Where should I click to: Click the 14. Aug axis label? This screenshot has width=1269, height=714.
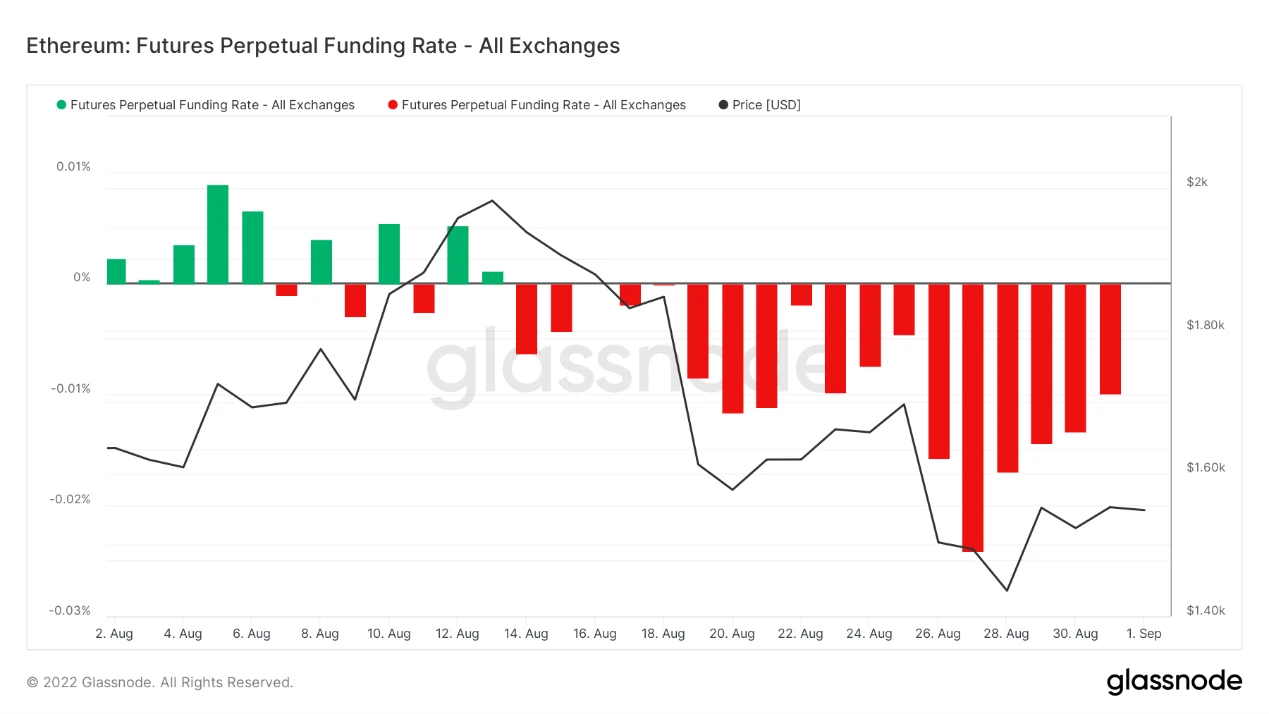click(x=526, y=634)
